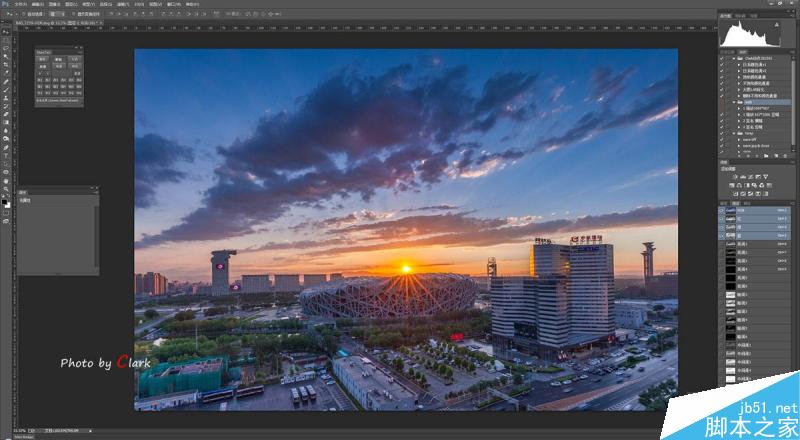Viewport: 800px width, 440px height.
Task: Select the History Brush tool
Action: pos(6,106)
